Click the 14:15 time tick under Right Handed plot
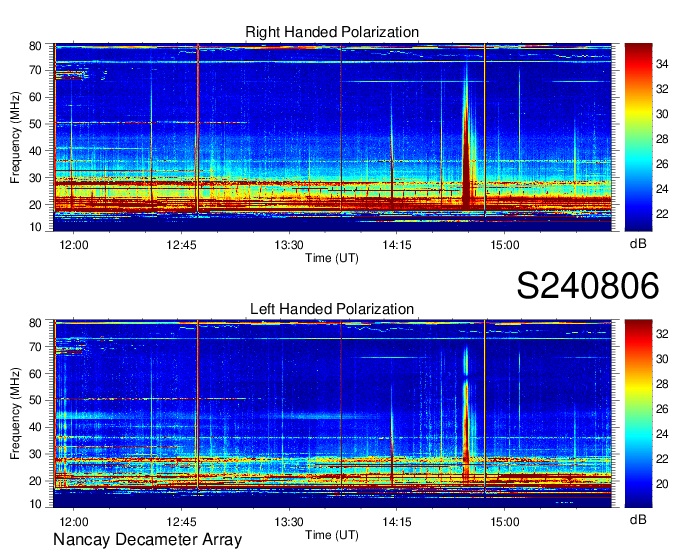Viewport: 680px width, 552px height. point(397,245)
